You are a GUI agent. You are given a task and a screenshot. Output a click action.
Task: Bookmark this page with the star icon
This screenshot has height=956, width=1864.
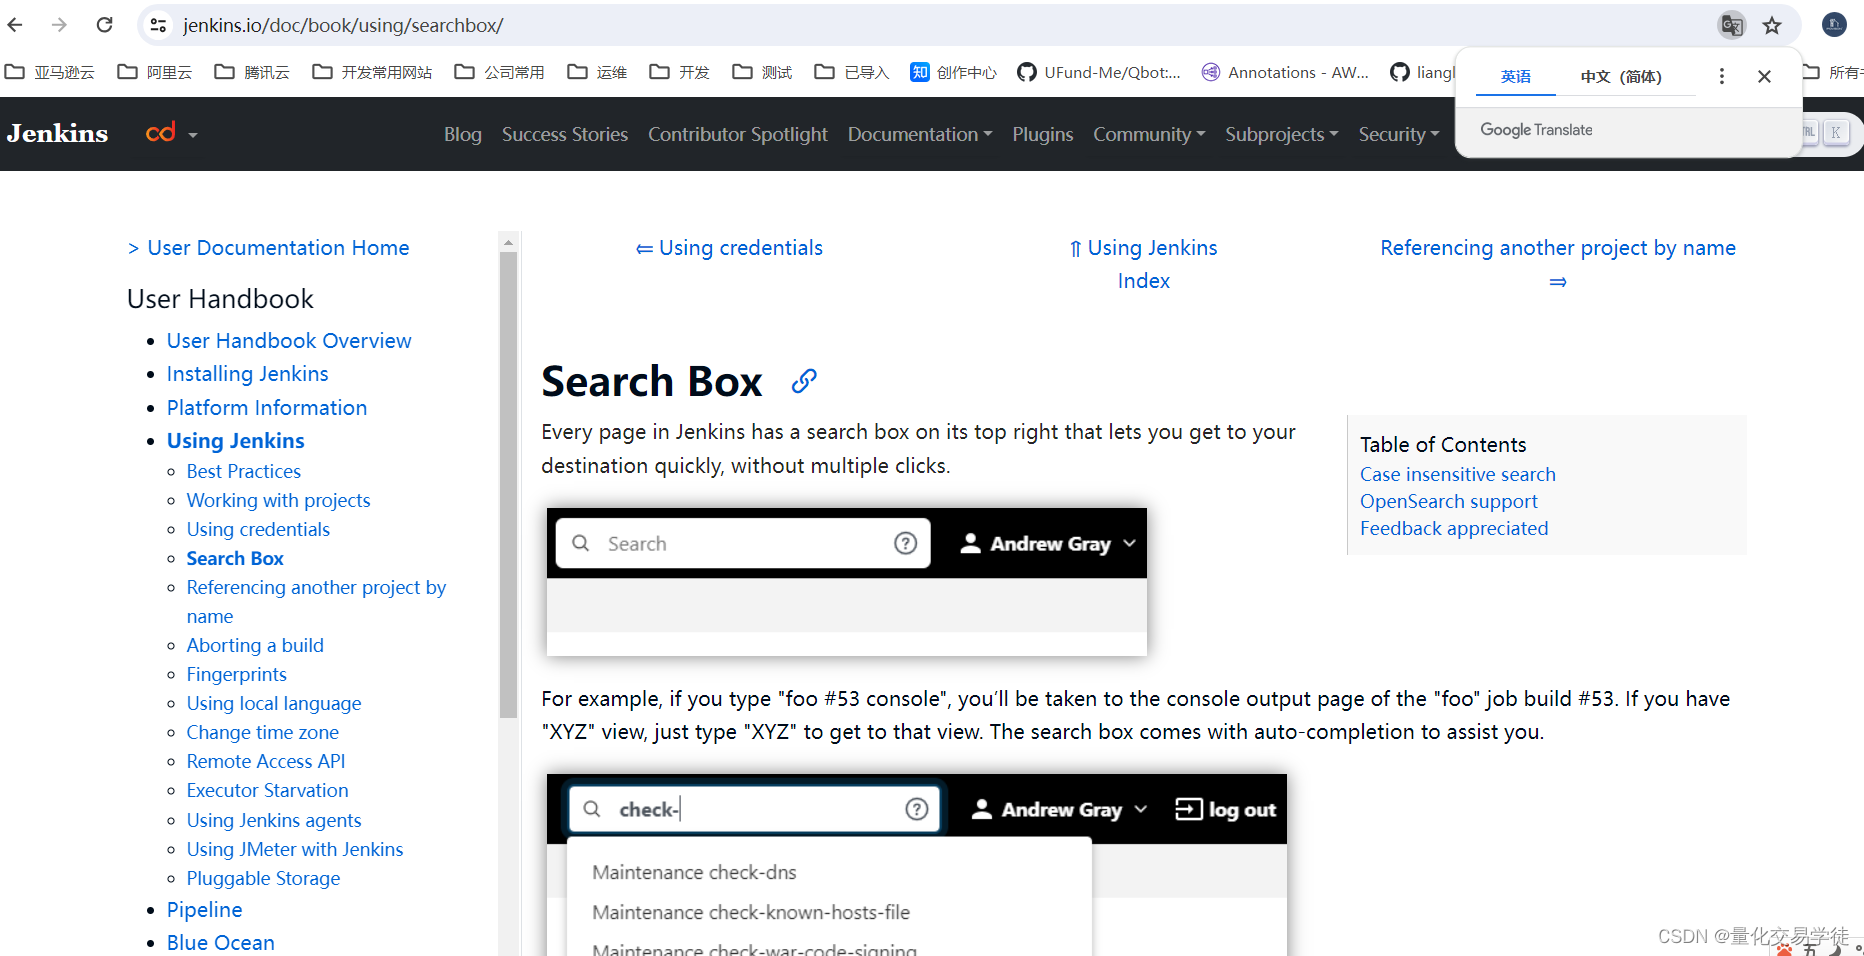[x=1772, y=25]
